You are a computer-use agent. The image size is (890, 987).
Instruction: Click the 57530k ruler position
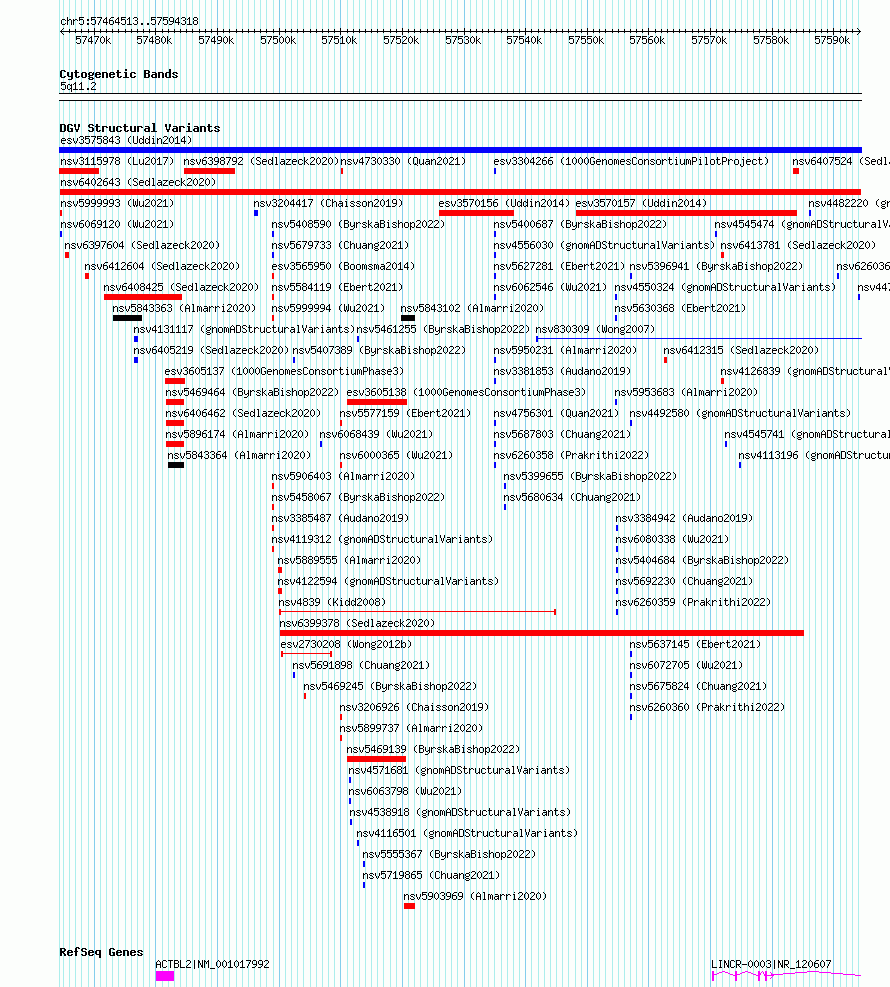463,40
